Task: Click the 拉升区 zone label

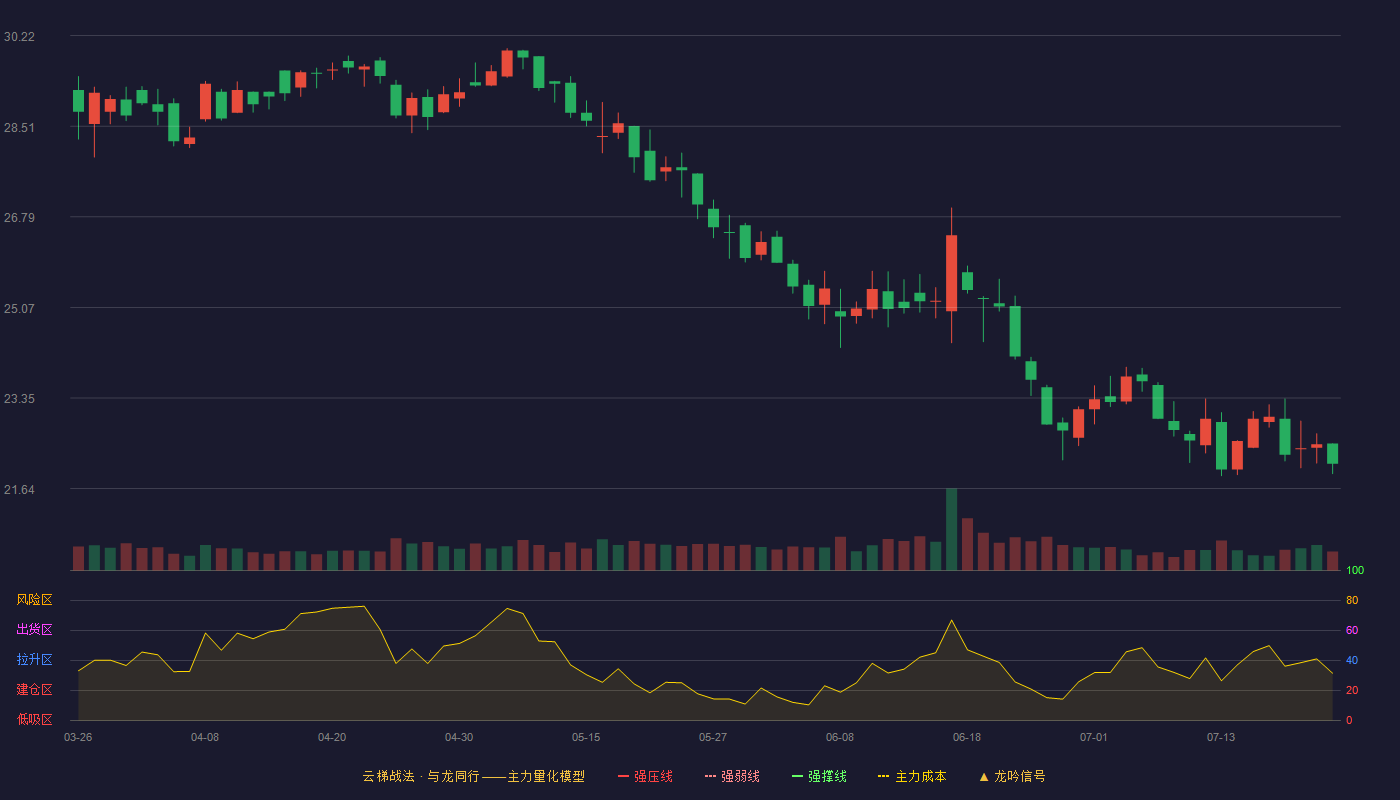Action: 34,660
